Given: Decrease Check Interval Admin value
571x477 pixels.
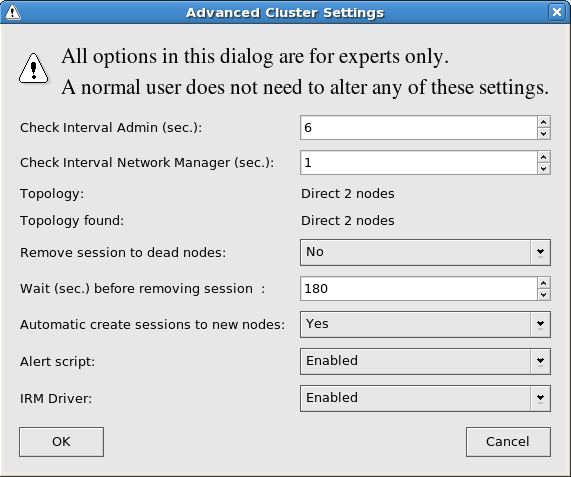Looking at the screenshot, I should (544, 134).
